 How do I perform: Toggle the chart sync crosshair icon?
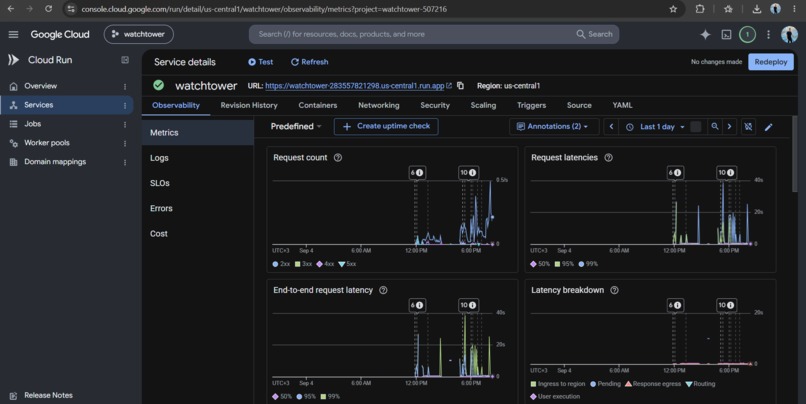coord(748,126)
